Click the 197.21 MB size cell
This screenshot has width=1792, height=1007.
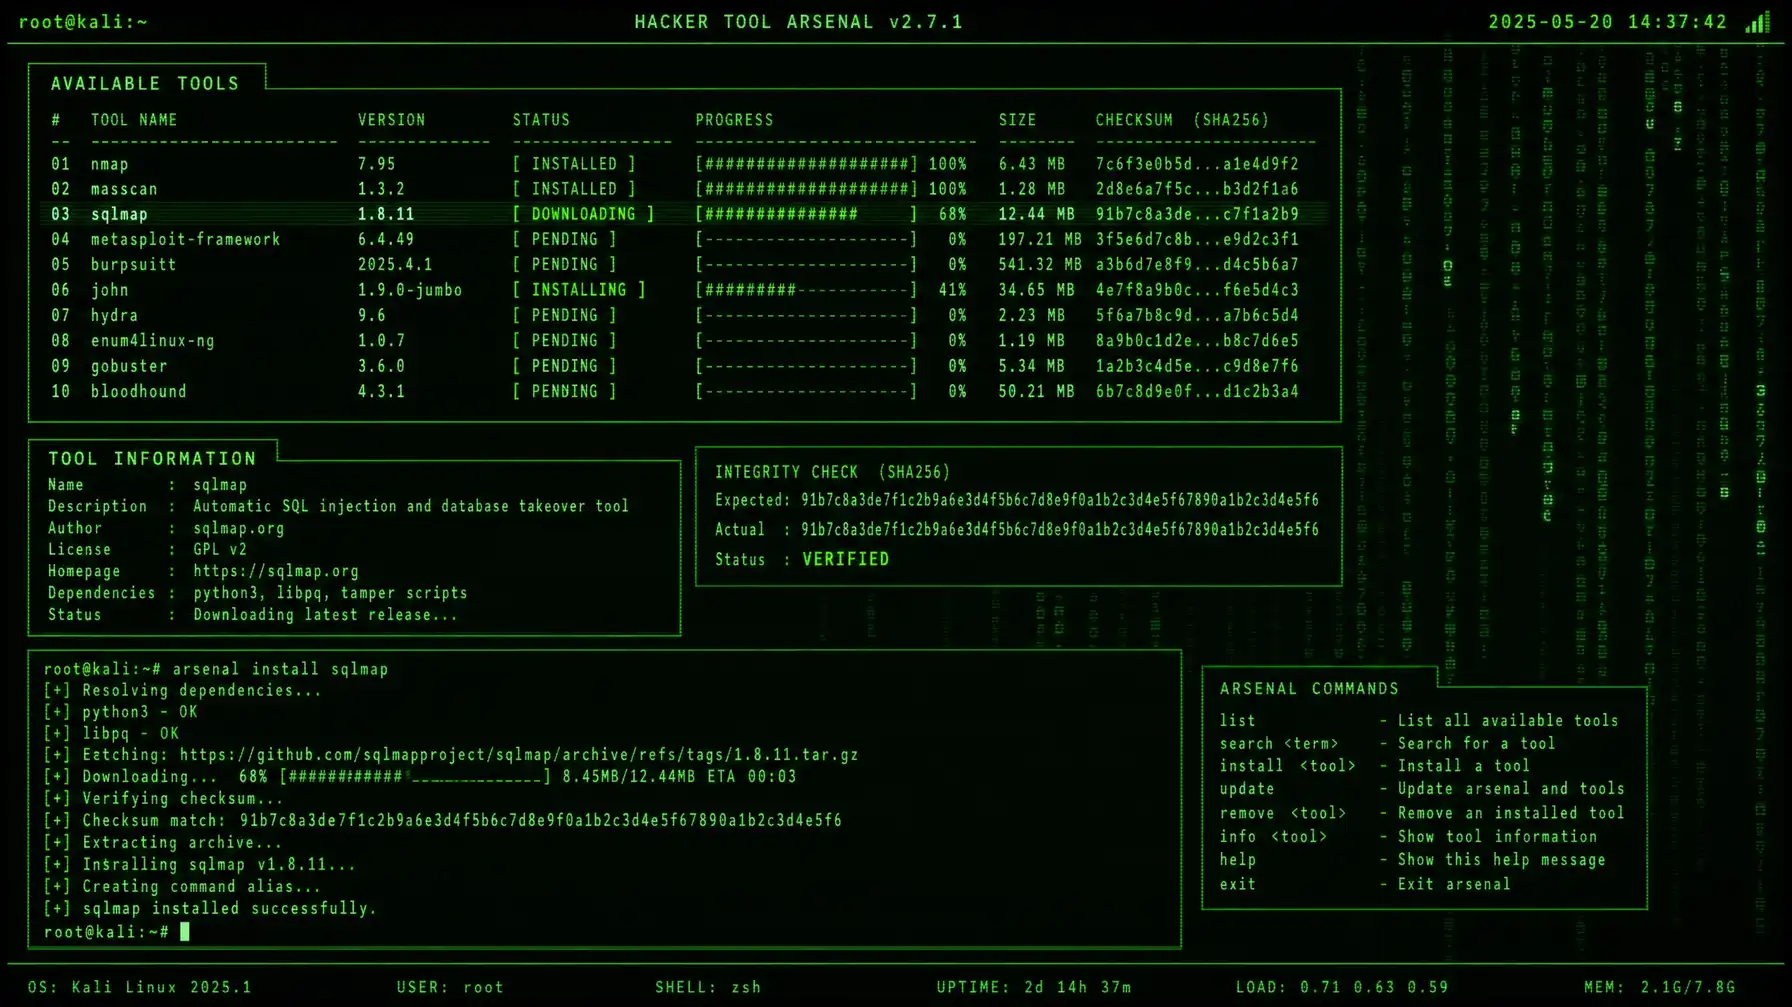pos(1040,240)
